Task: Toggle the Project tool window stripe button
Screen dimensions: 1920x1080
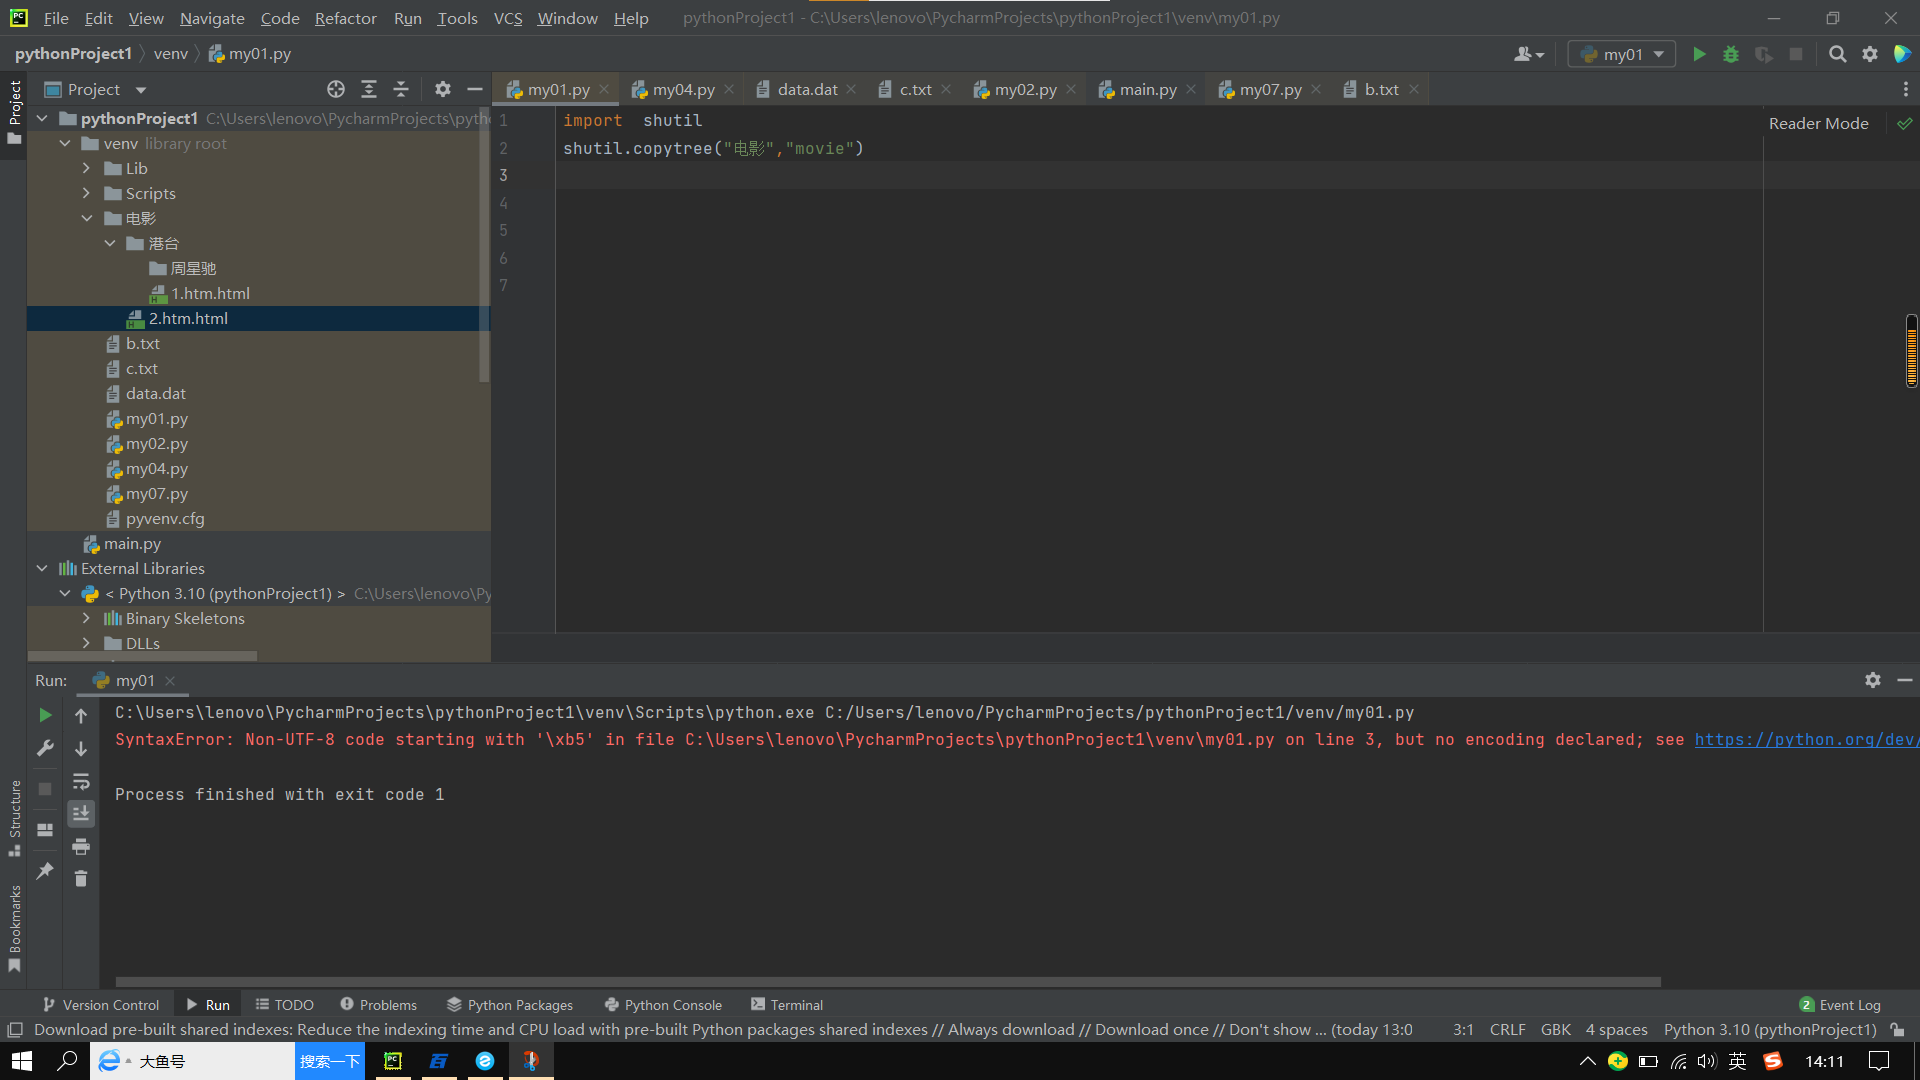Action: click(x=14, y=112)
